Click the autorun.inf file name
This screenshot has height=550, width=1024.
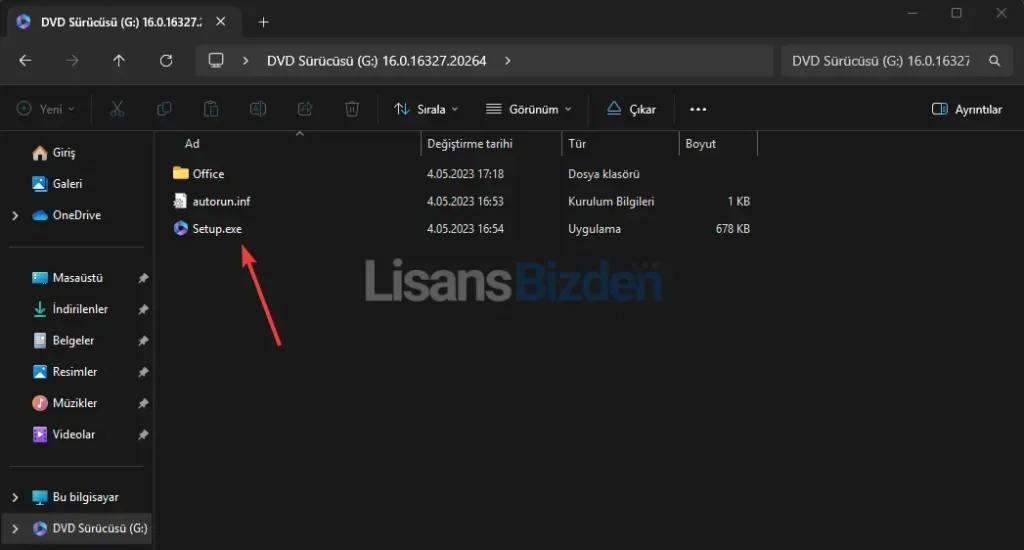point(221,201)
